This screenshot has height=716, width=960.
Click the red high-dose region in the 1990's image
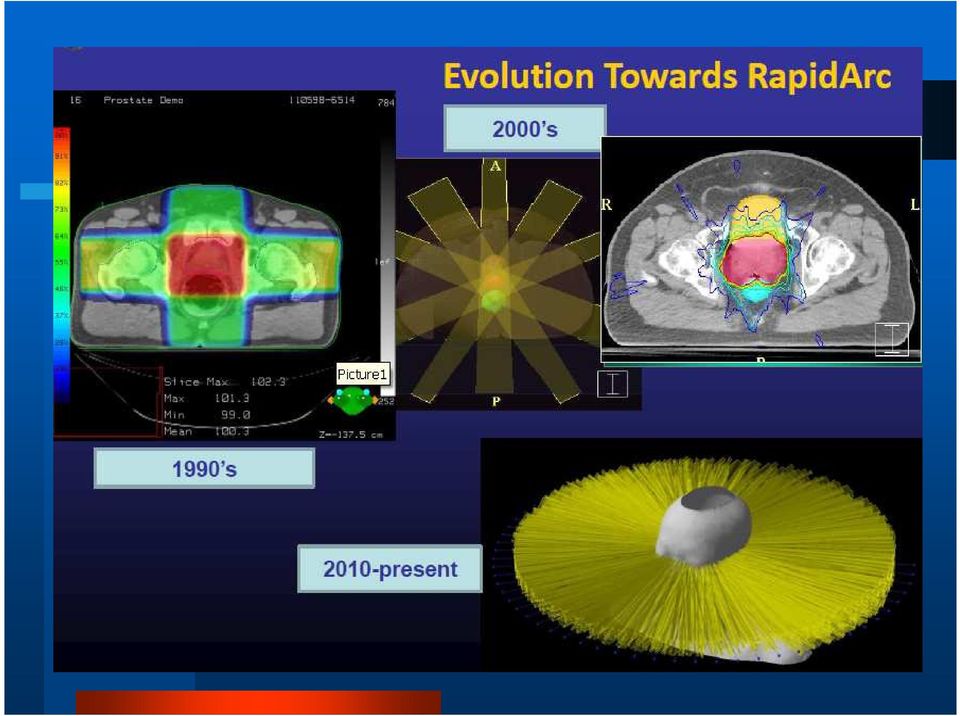pyautogui.click(x=206, y=266)
